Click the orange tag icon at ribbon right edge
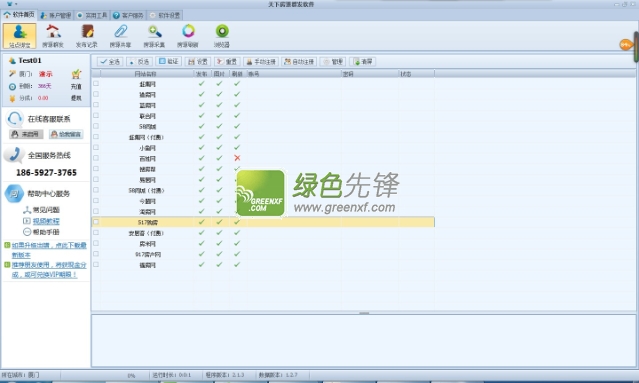Viewport: 639px width, 383px height. coord(626,44)
